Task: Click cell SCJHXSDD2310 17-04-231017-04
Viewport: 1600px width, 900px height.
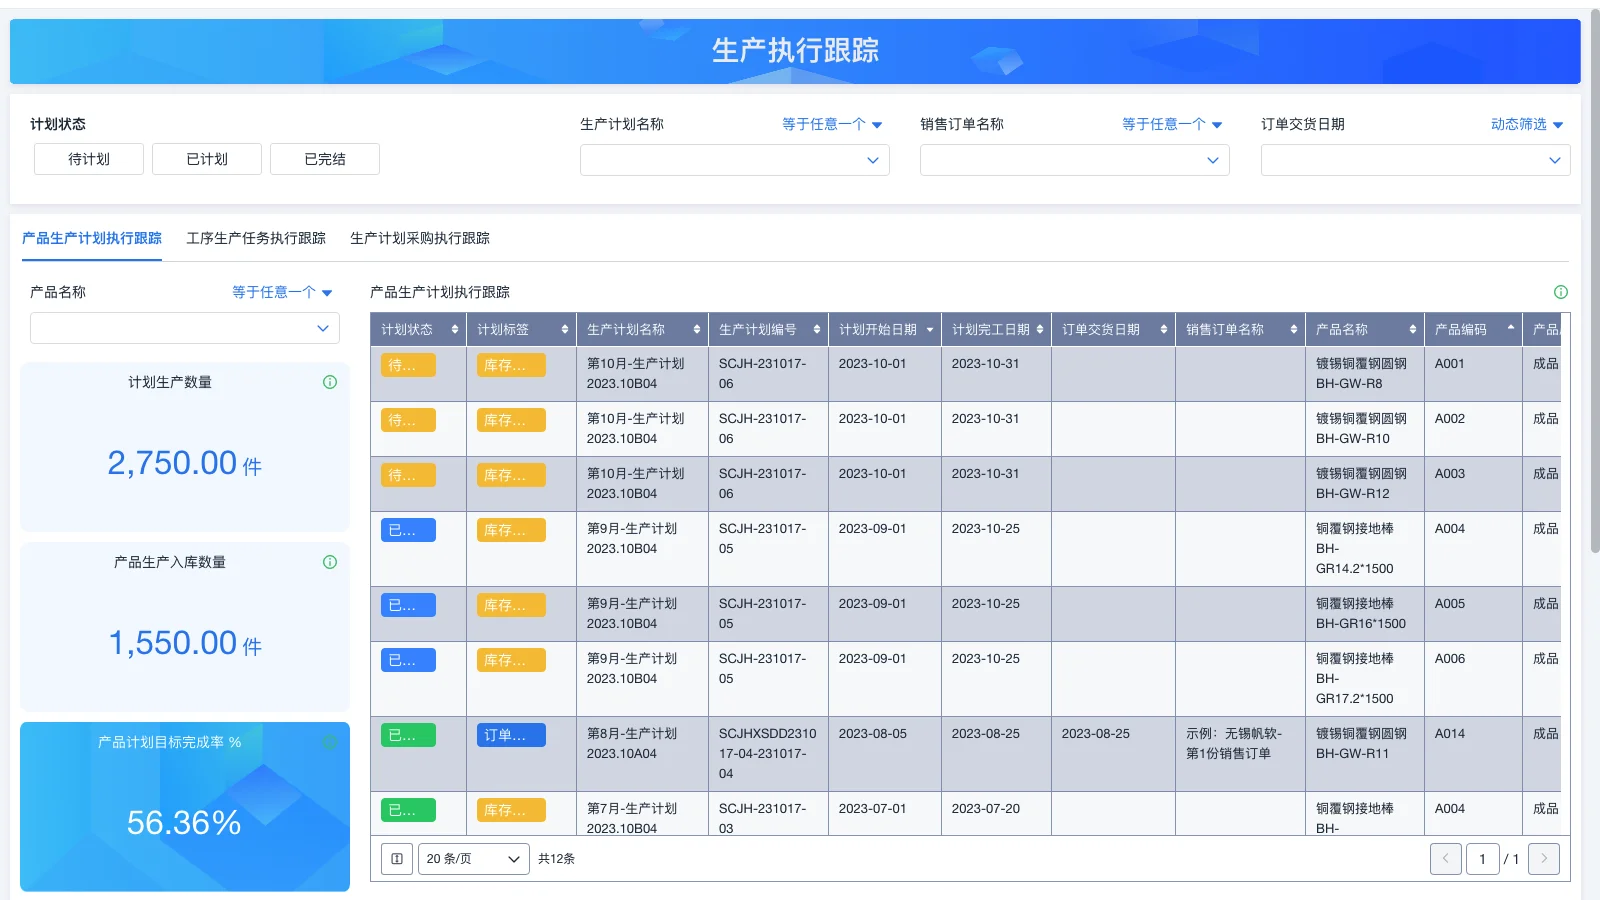Action: coord(768,754)
